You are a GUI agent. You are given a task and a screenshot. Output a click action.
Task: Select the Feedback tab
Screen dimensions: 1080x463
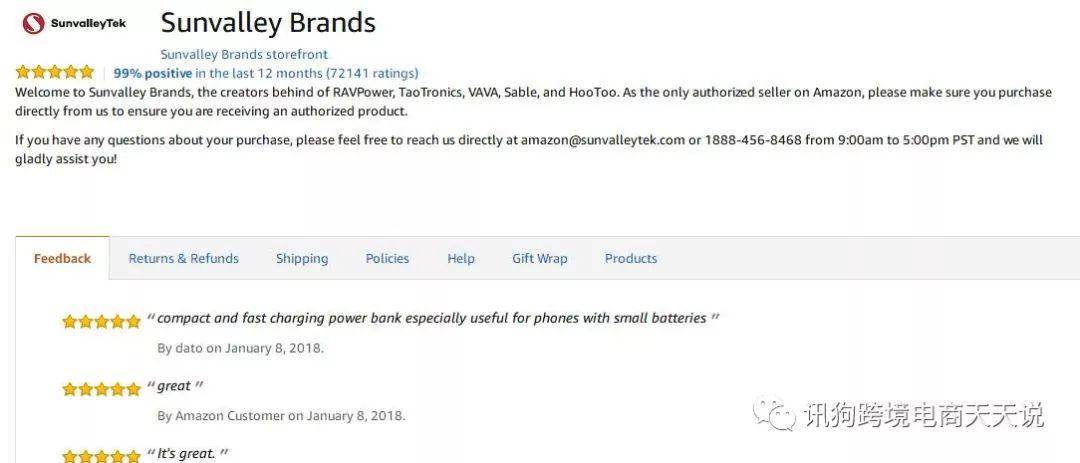63,258
